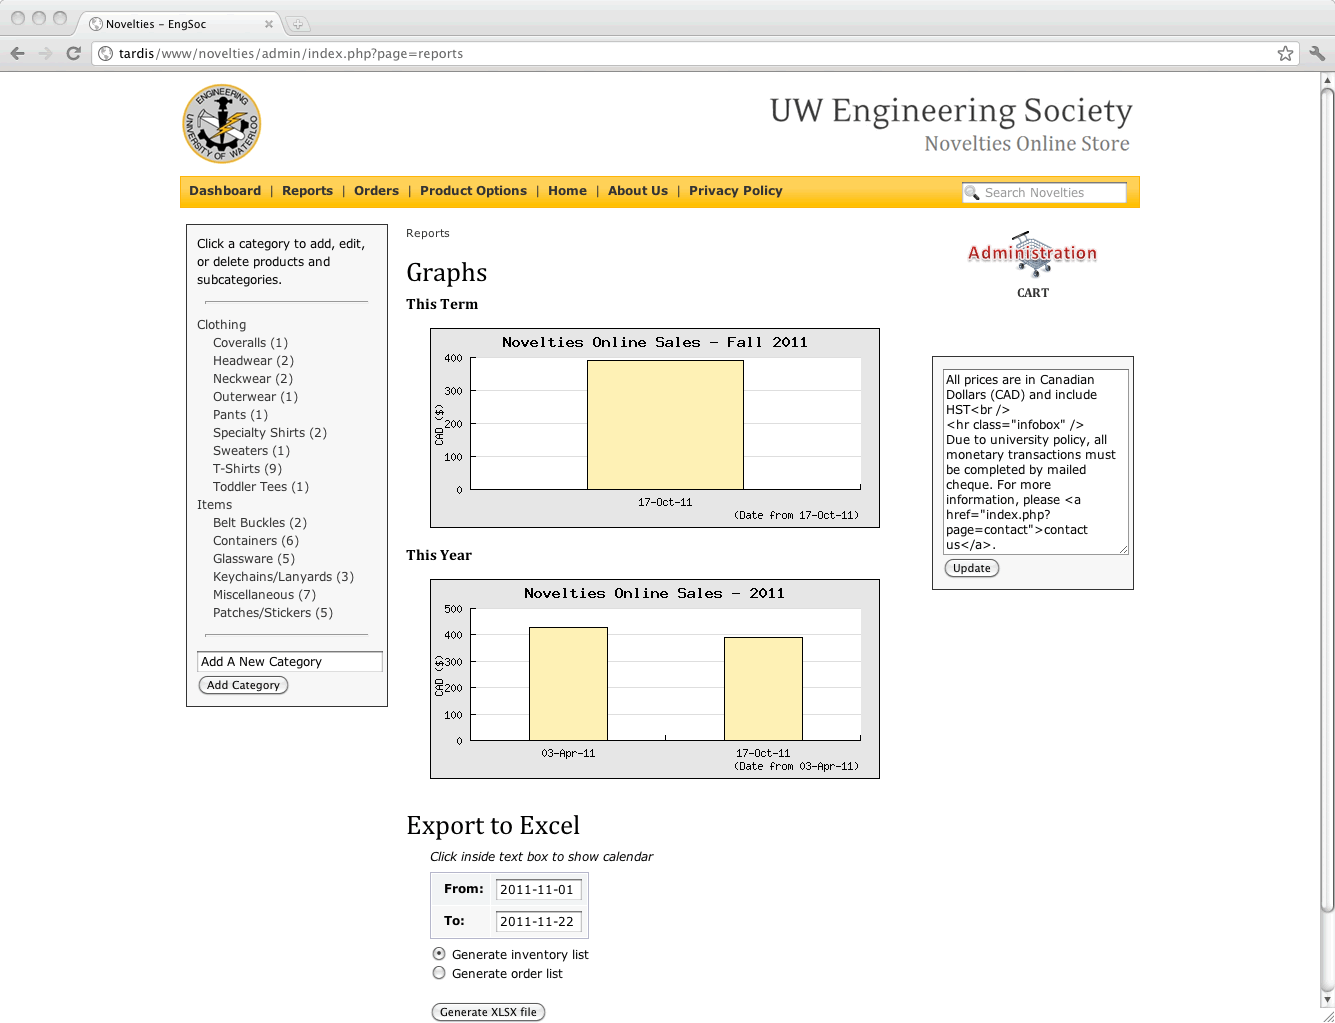
Task: Open Neckwear (2) subcategory
Action: (253, 379)
